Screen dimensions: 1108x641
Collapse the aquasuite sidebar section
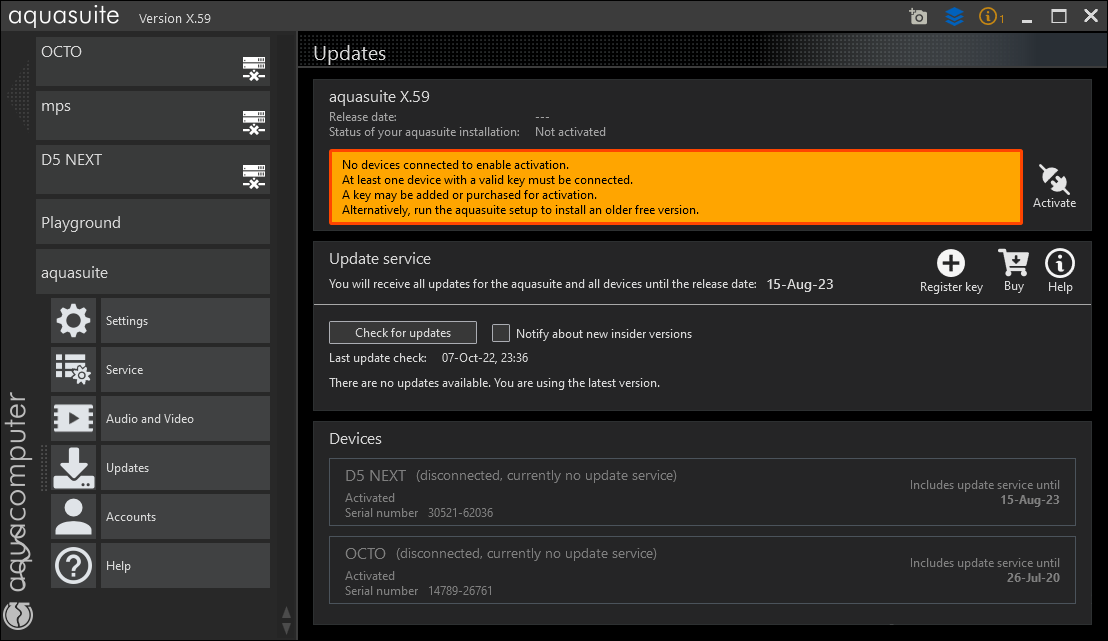click(x=153, y=272)
